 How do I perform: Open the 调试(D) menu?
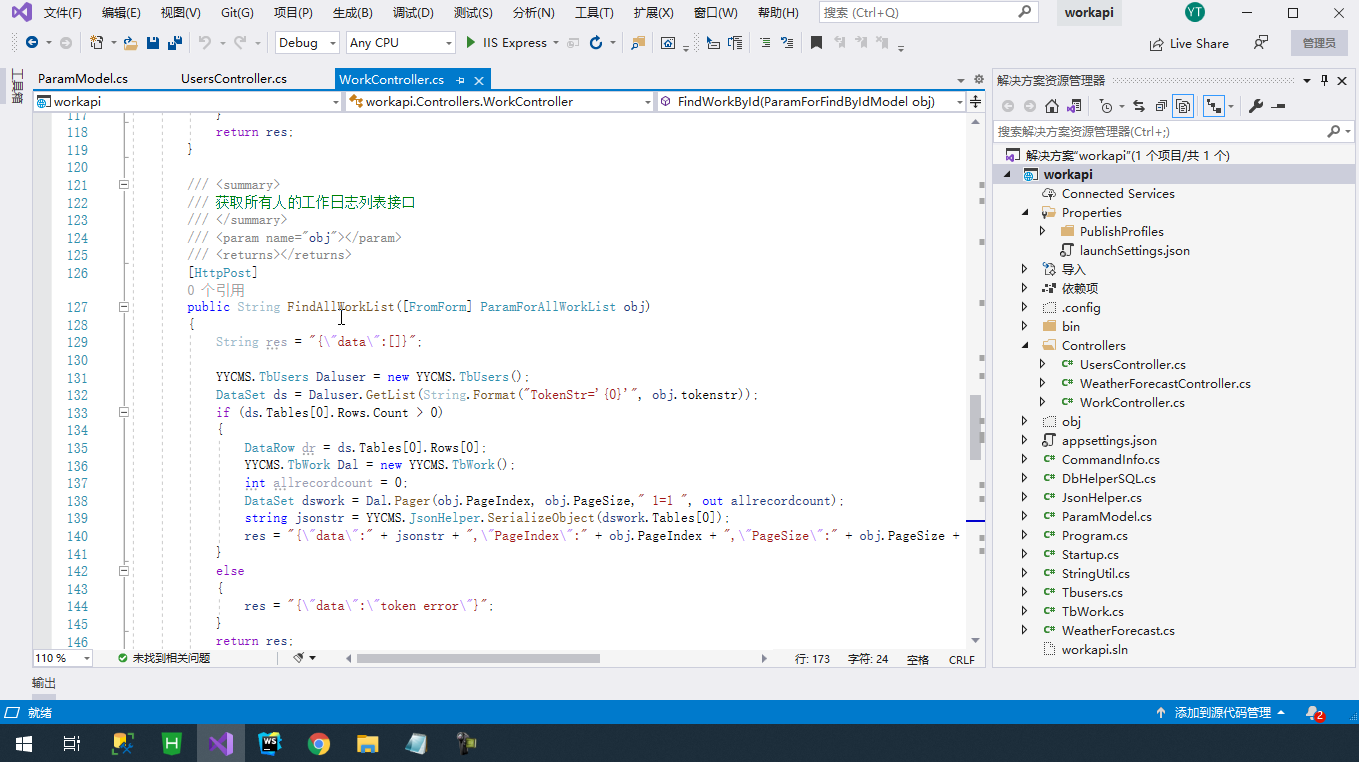(x=413, y=13)
